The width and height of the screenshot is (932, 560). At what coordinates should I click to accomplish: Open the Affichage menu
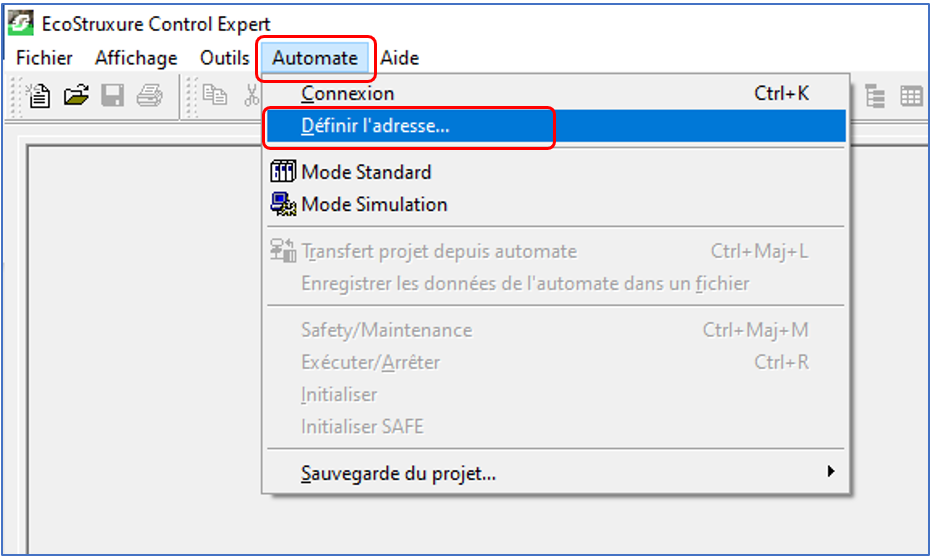click(x=136, y=58)
